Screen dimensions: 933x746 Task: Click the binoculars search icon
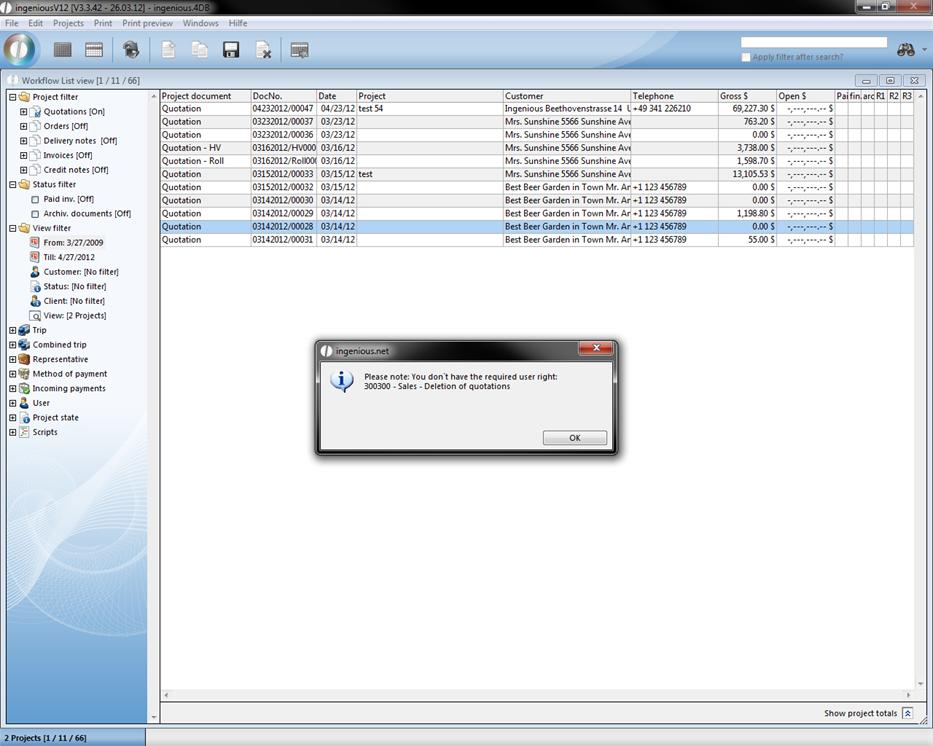[x=906, y=50]
